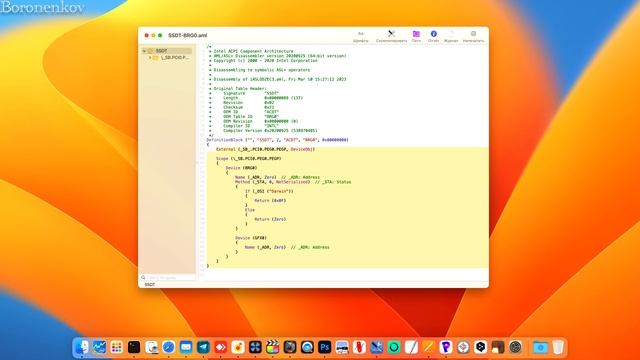
Task: Open the scanner-like app next to Photoshop
Action: [342, 347]
